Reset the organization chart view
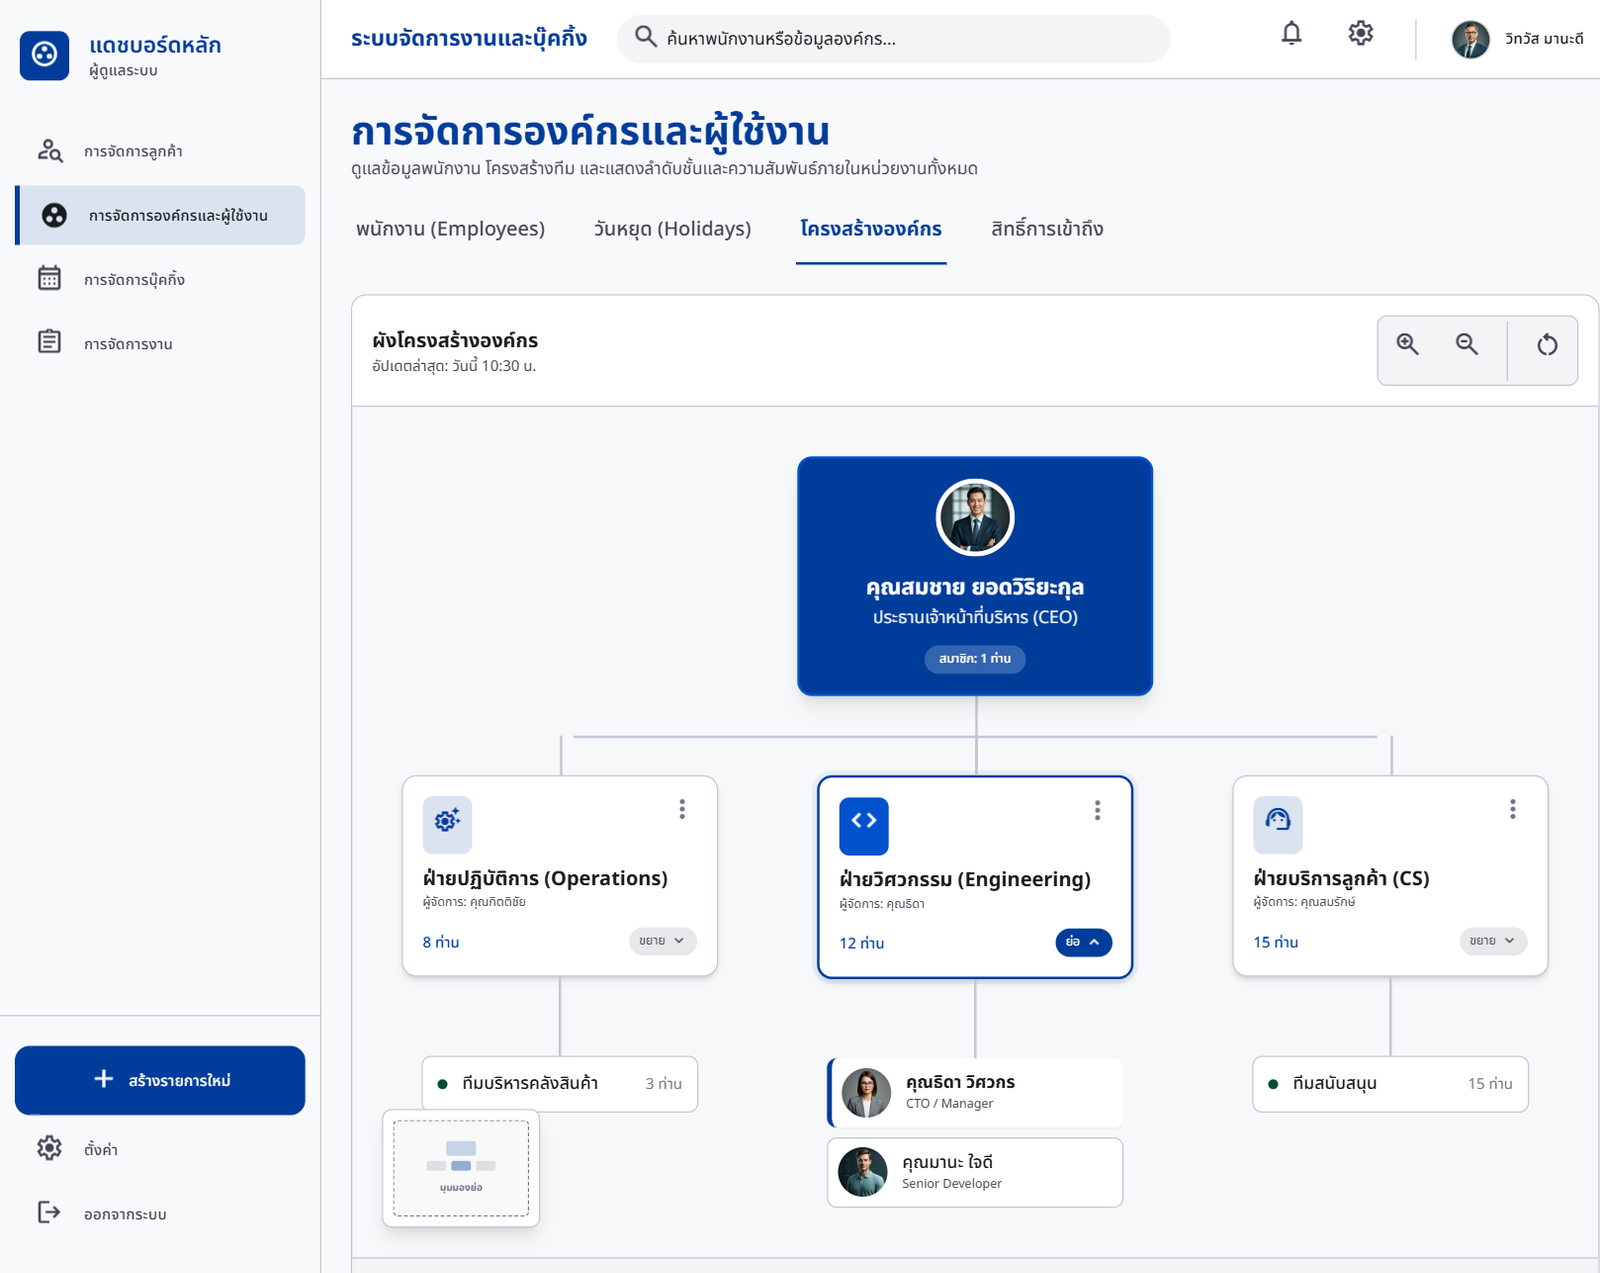This screenshot has width=1600, height=1273. pyautogui.click(x=1546, y=345)
